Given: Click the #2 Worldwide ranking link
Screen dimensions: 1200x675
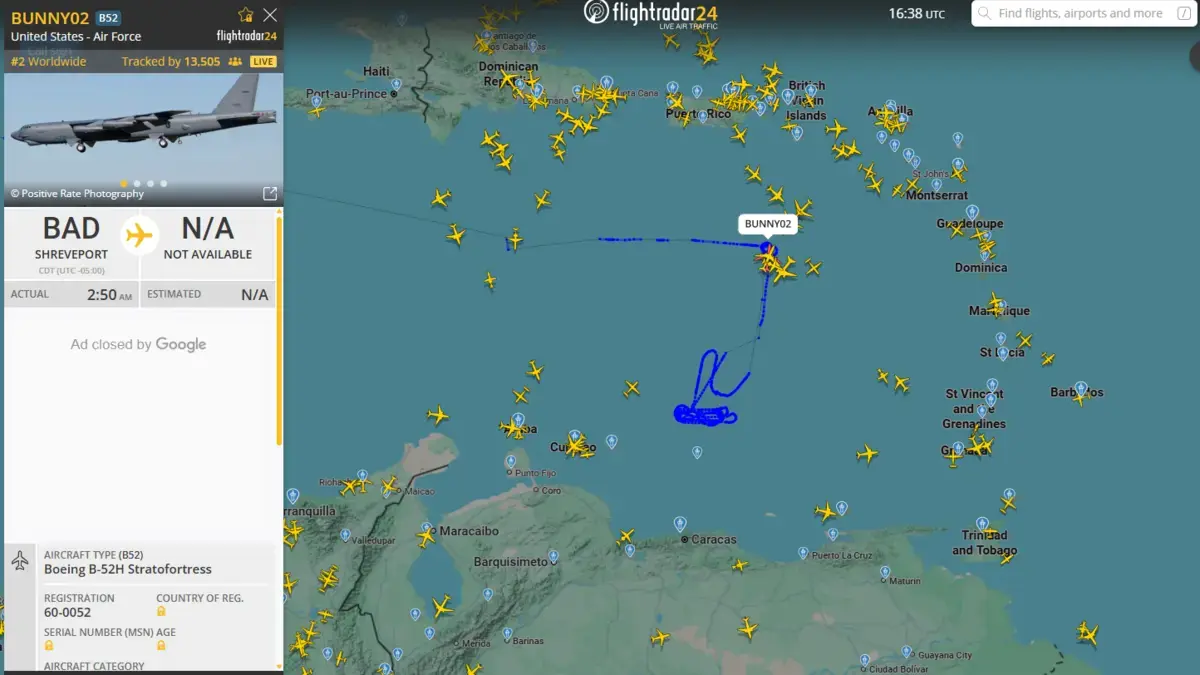Looking at the screenshot, I should pos(48,62).
